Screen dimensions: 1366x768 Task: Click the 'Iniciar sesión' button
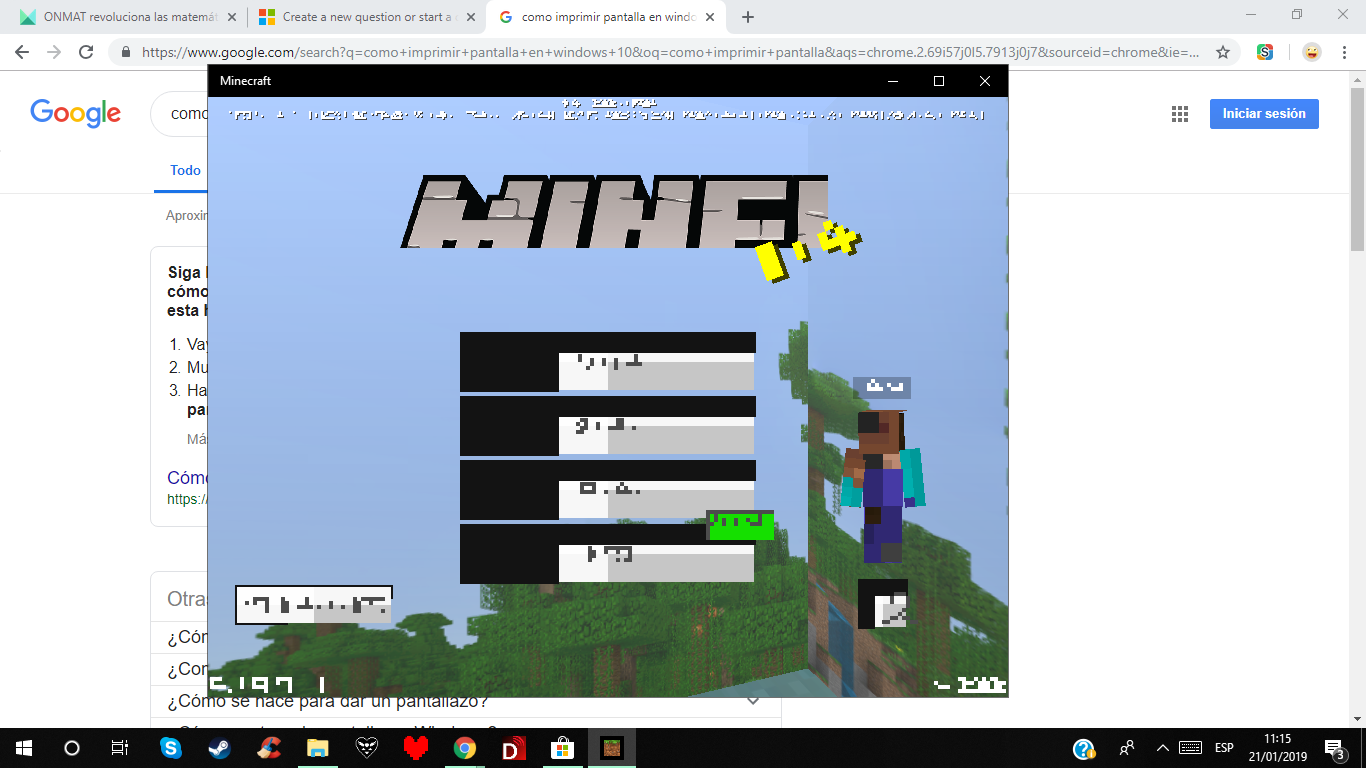1264,114
